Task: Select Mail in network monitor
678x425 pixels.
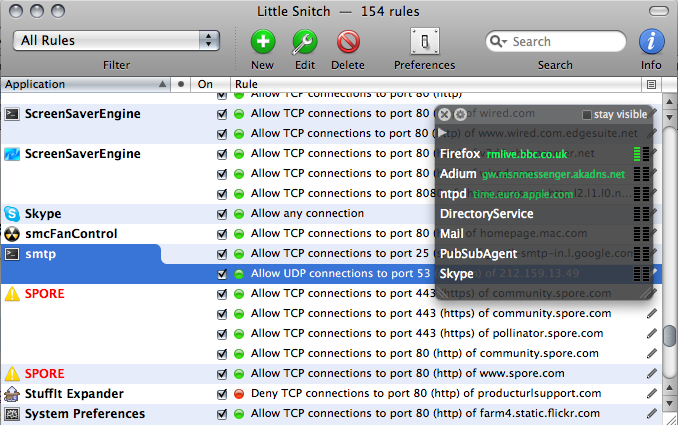Action: tap(451, 234)
